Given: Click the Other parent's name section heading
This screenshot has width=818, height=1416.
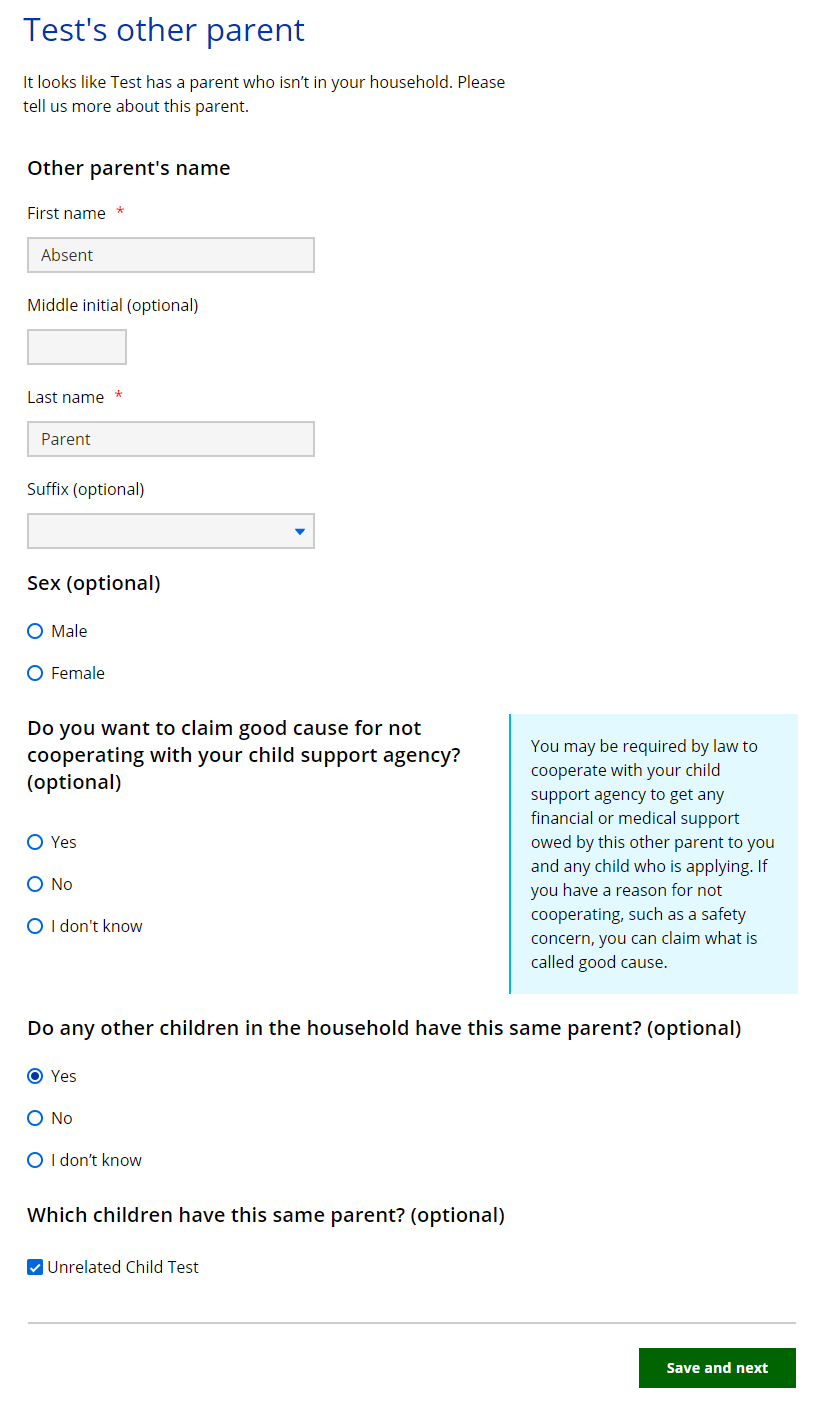Looking at the screenshot, I should coord(129,168).
